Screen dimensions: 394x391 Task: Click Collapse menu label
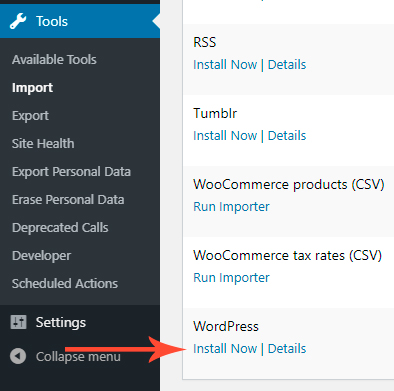(78, 356)
